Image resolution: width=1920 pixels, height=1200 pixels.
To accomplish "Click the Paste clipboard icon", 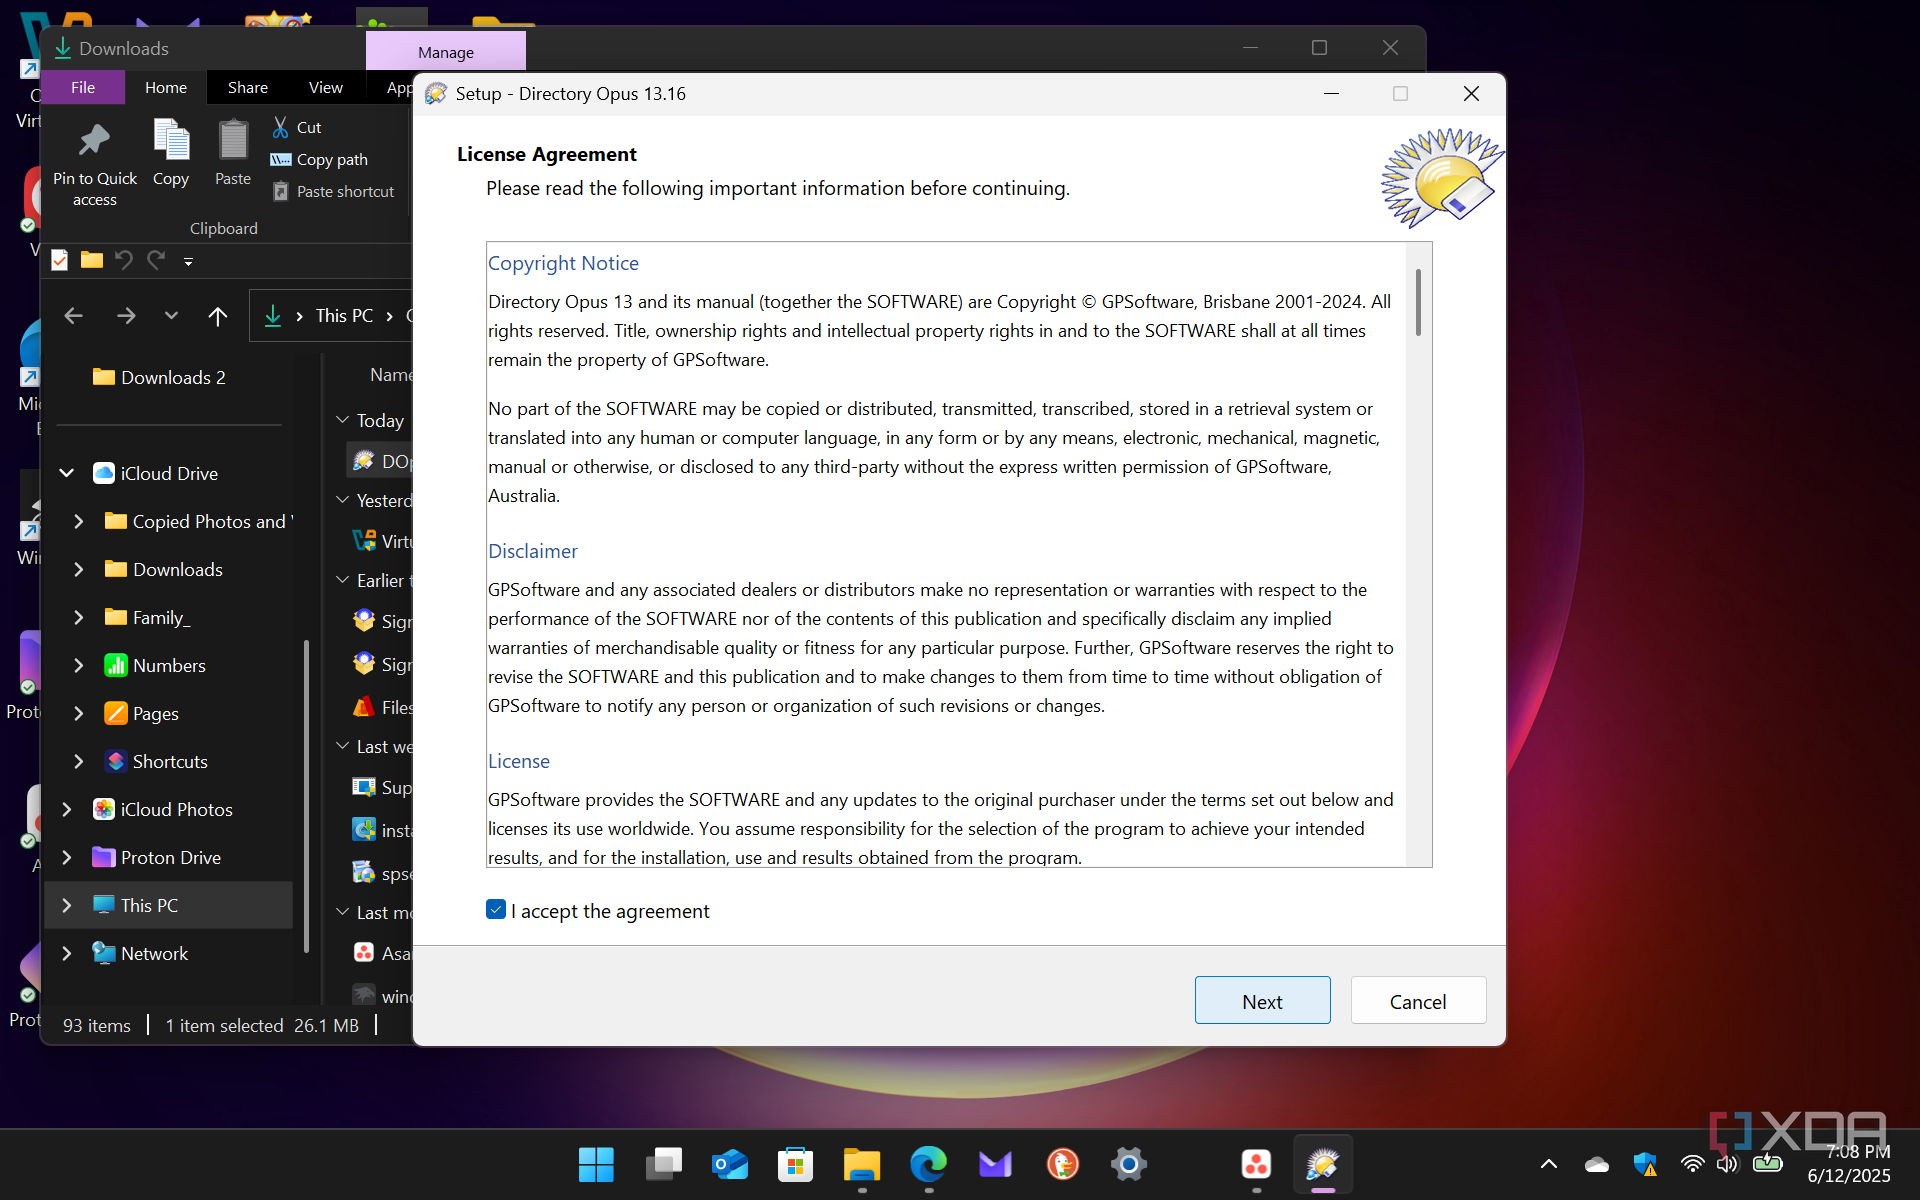I will point(233,141).
